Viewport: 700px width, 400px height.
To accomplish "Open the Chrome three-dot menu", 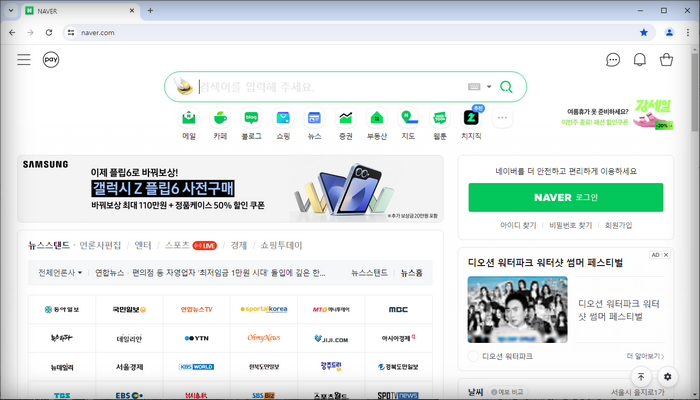I will click(688, 33).
